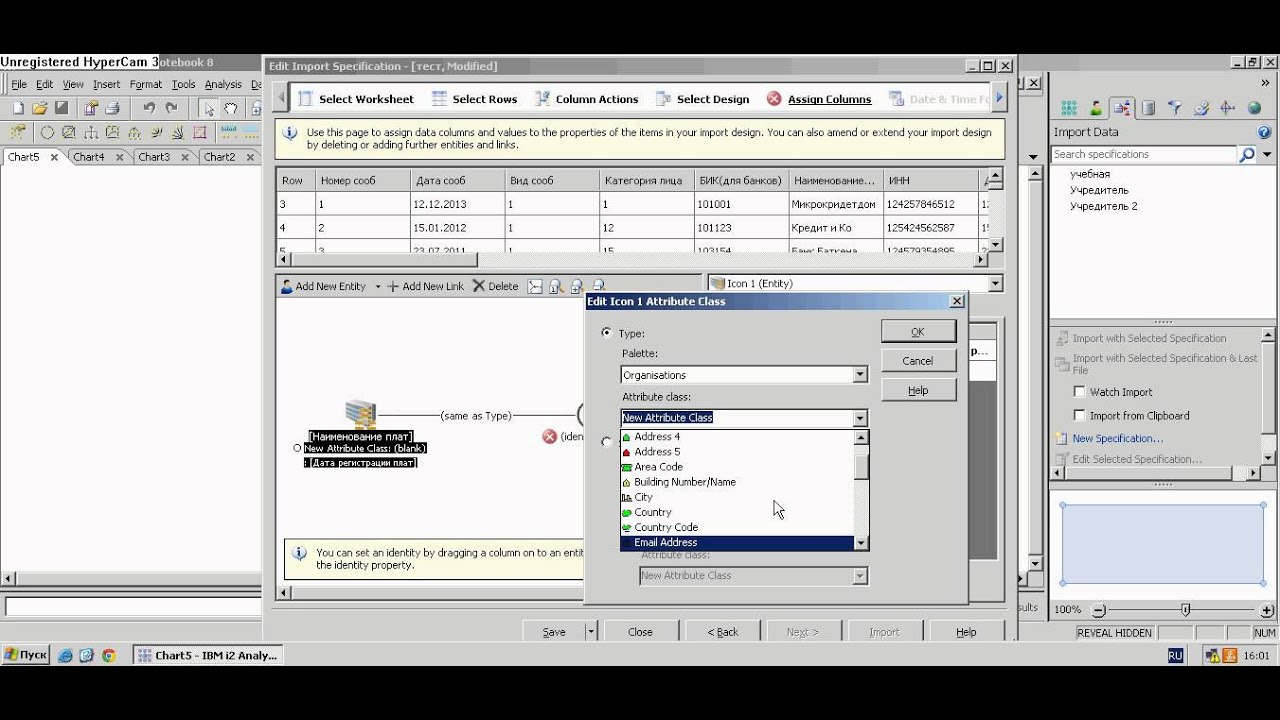Open the search specifications options arrow

pyautogui.click(x=1267, y=154)
